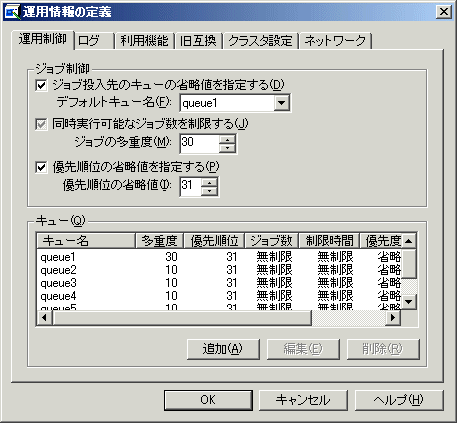Image resolution: width=457 pixels, height=423 pixels.
Task: Open the ログ tab
Action: [94, 41]
